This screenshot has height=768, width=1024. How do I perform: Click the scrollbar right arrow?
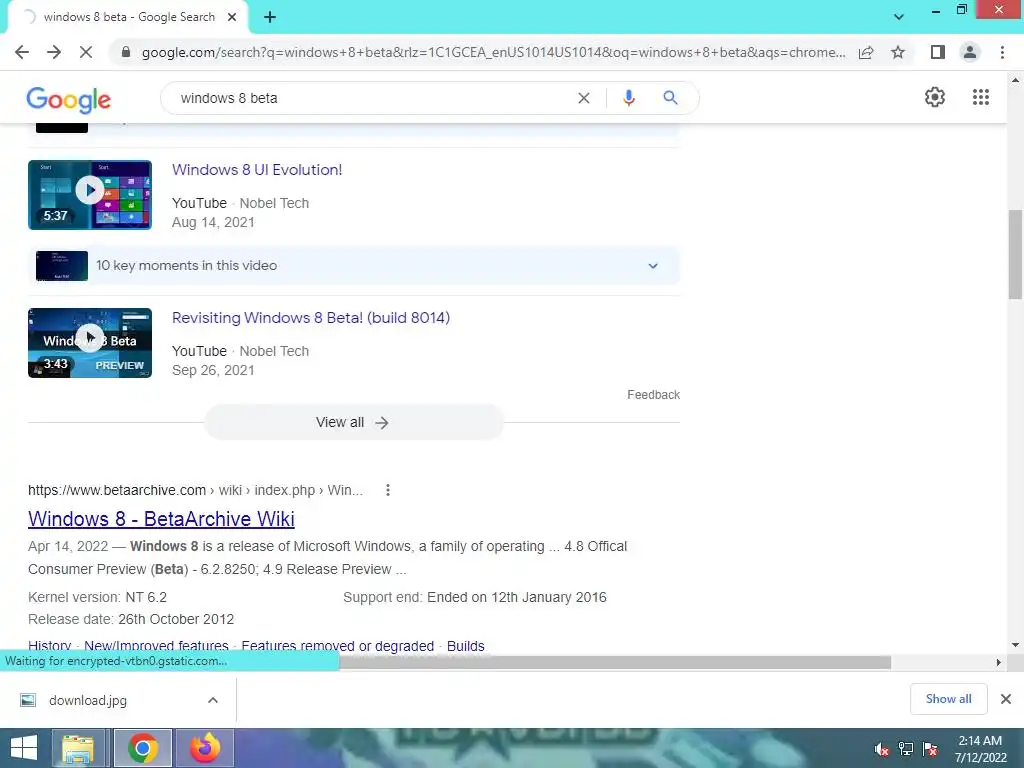[x=998, y=662]
